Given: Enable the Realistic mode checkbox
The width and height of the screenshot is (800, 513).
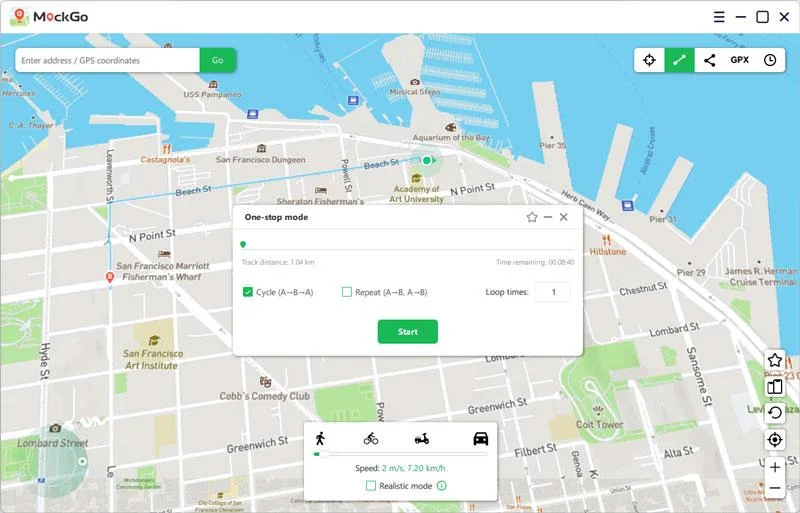Looking at the screenshot, I should tap(371, 486).
